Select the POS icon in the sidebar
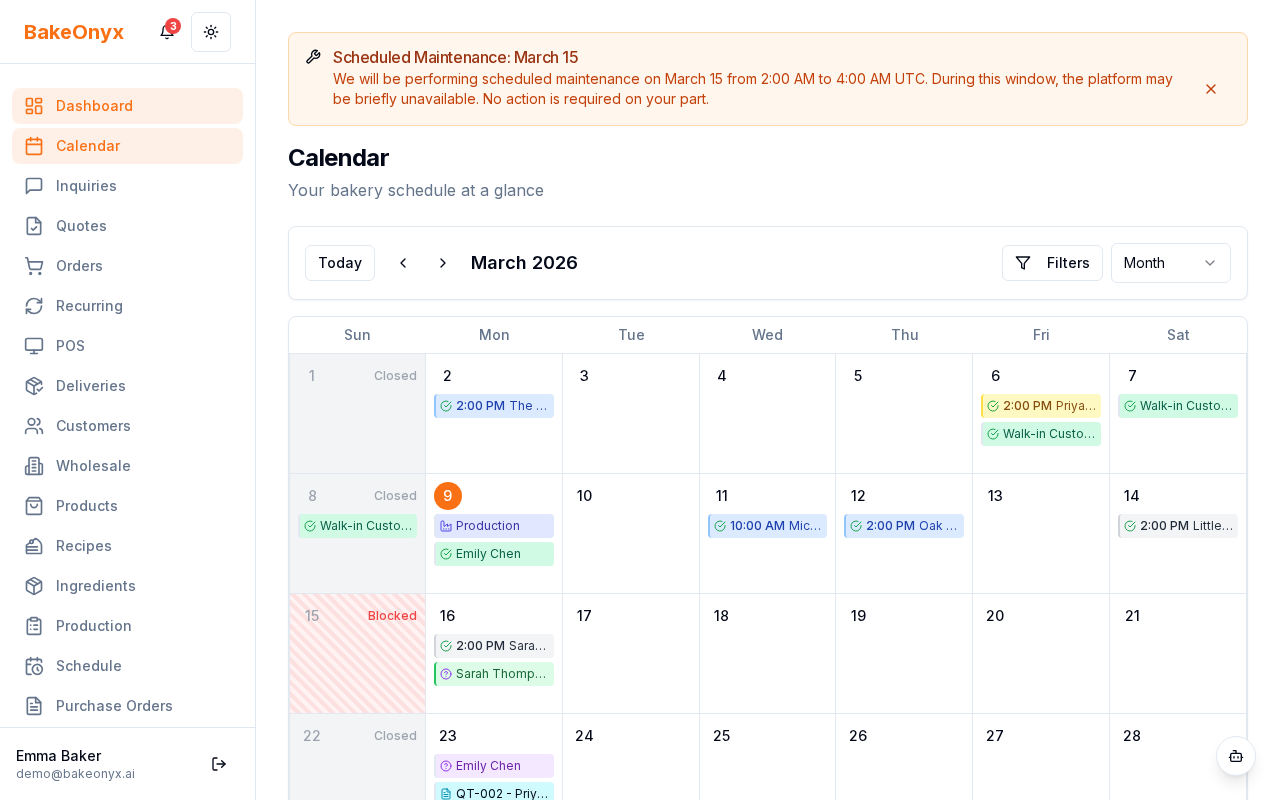1280x800 pixels. 36,346
